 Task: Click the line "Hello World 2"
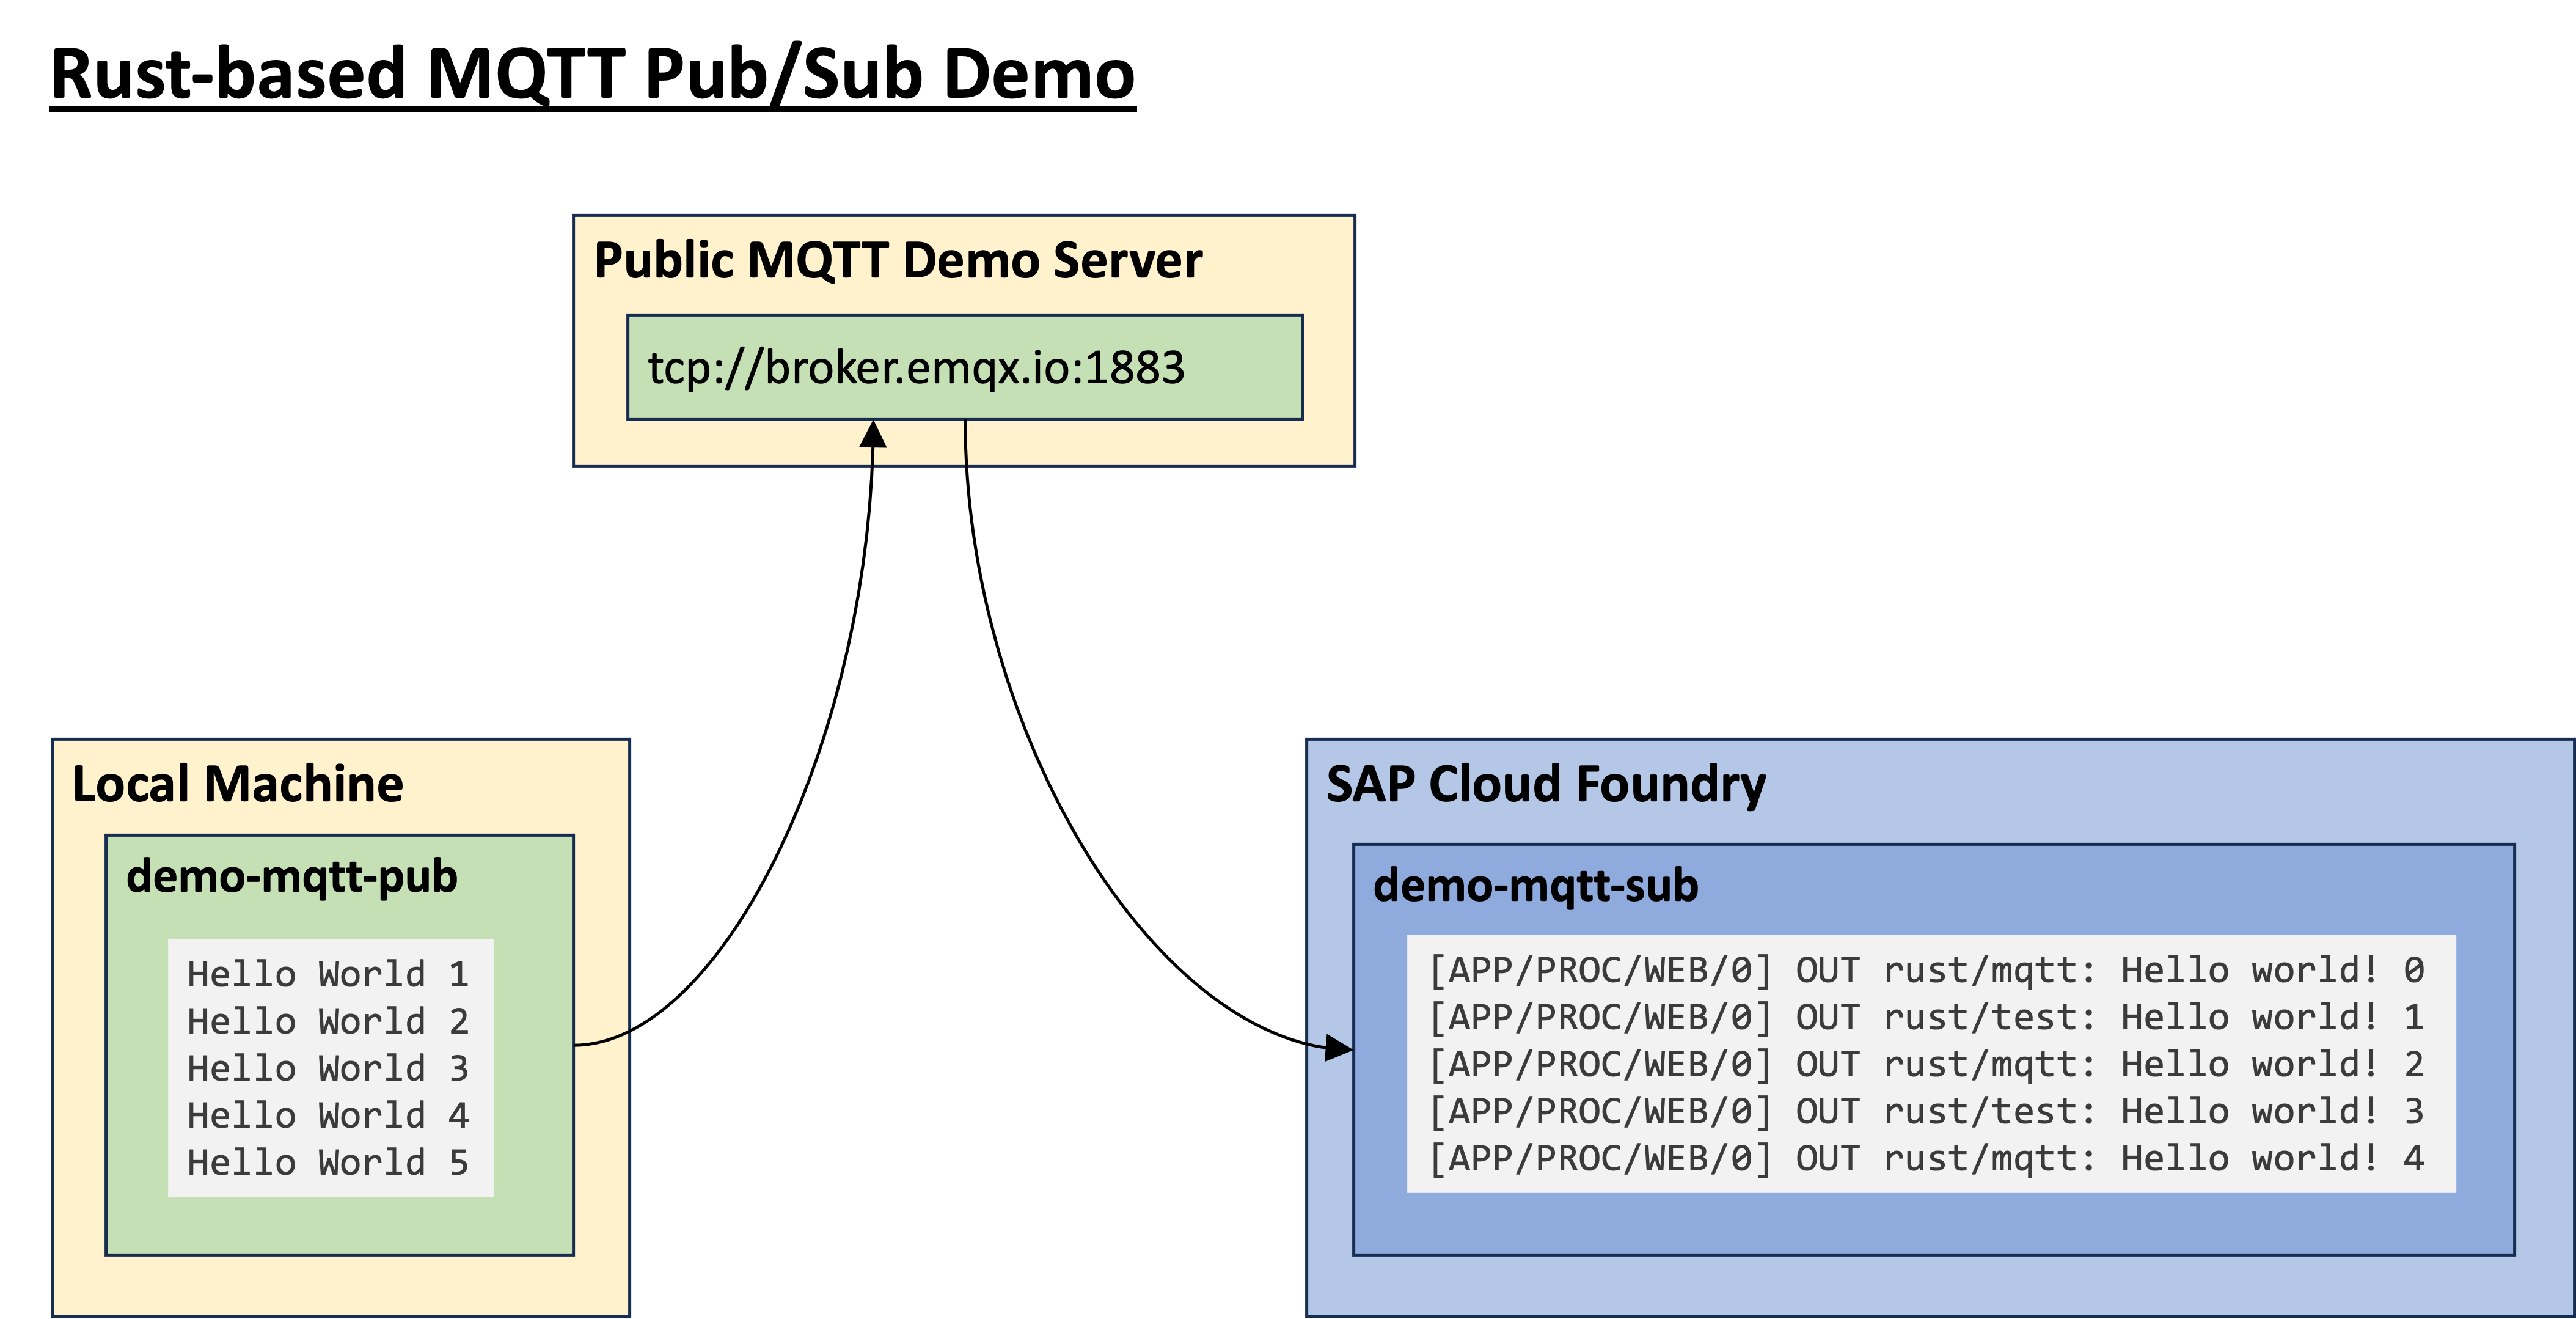pos(328,1021)
